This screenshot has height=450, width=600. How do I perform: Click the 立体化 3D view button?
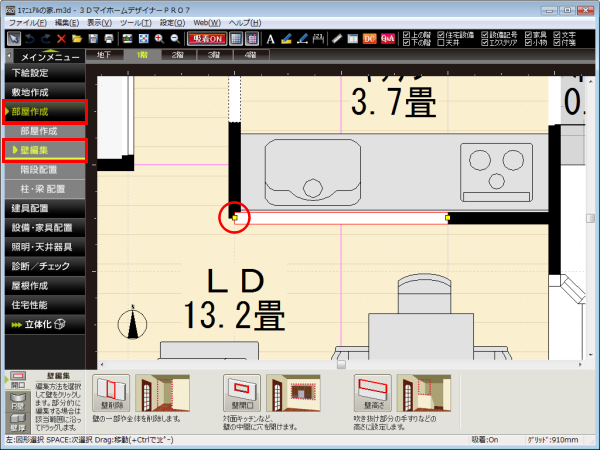(47, 323)
